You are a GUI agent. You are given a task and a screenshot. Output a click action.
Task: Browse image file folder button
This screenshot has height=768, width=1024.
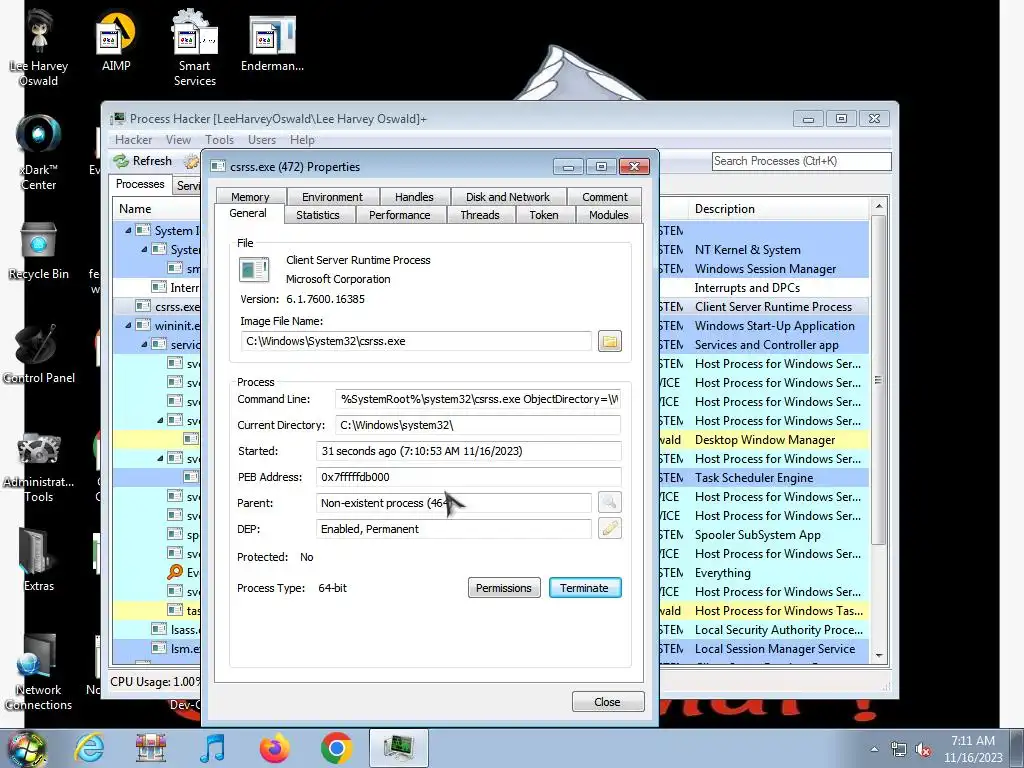pos(609,341)
